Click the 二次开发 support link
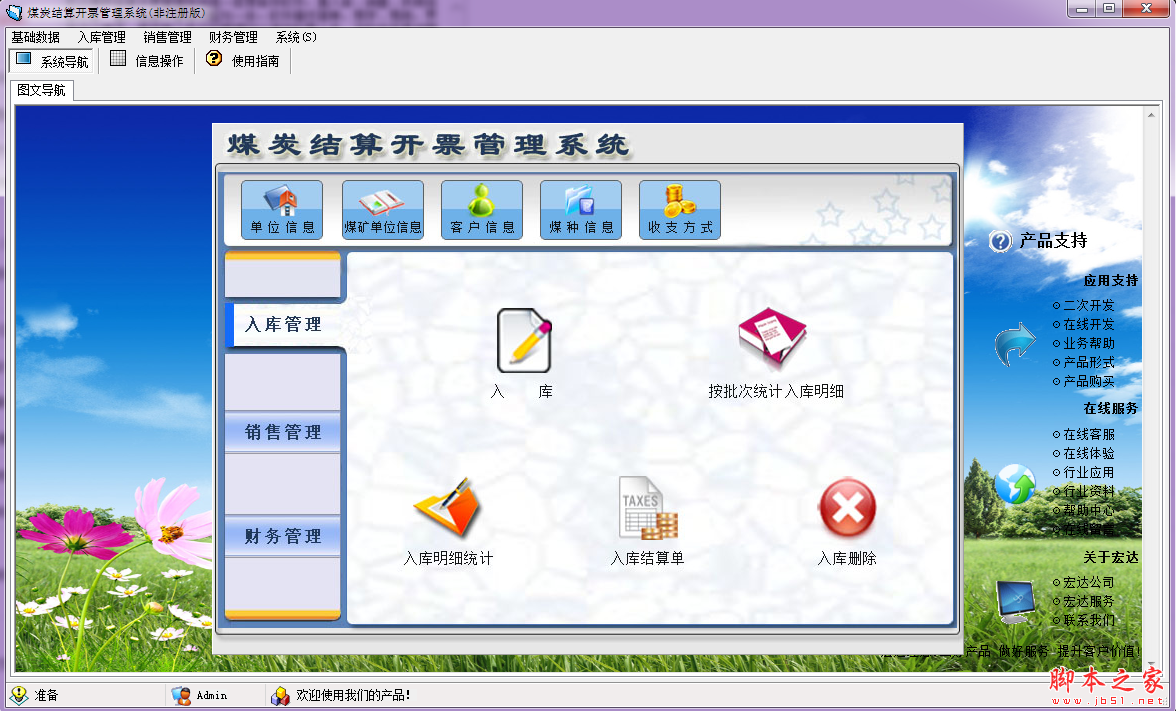1176x712 pixels. pos(1088,305)
